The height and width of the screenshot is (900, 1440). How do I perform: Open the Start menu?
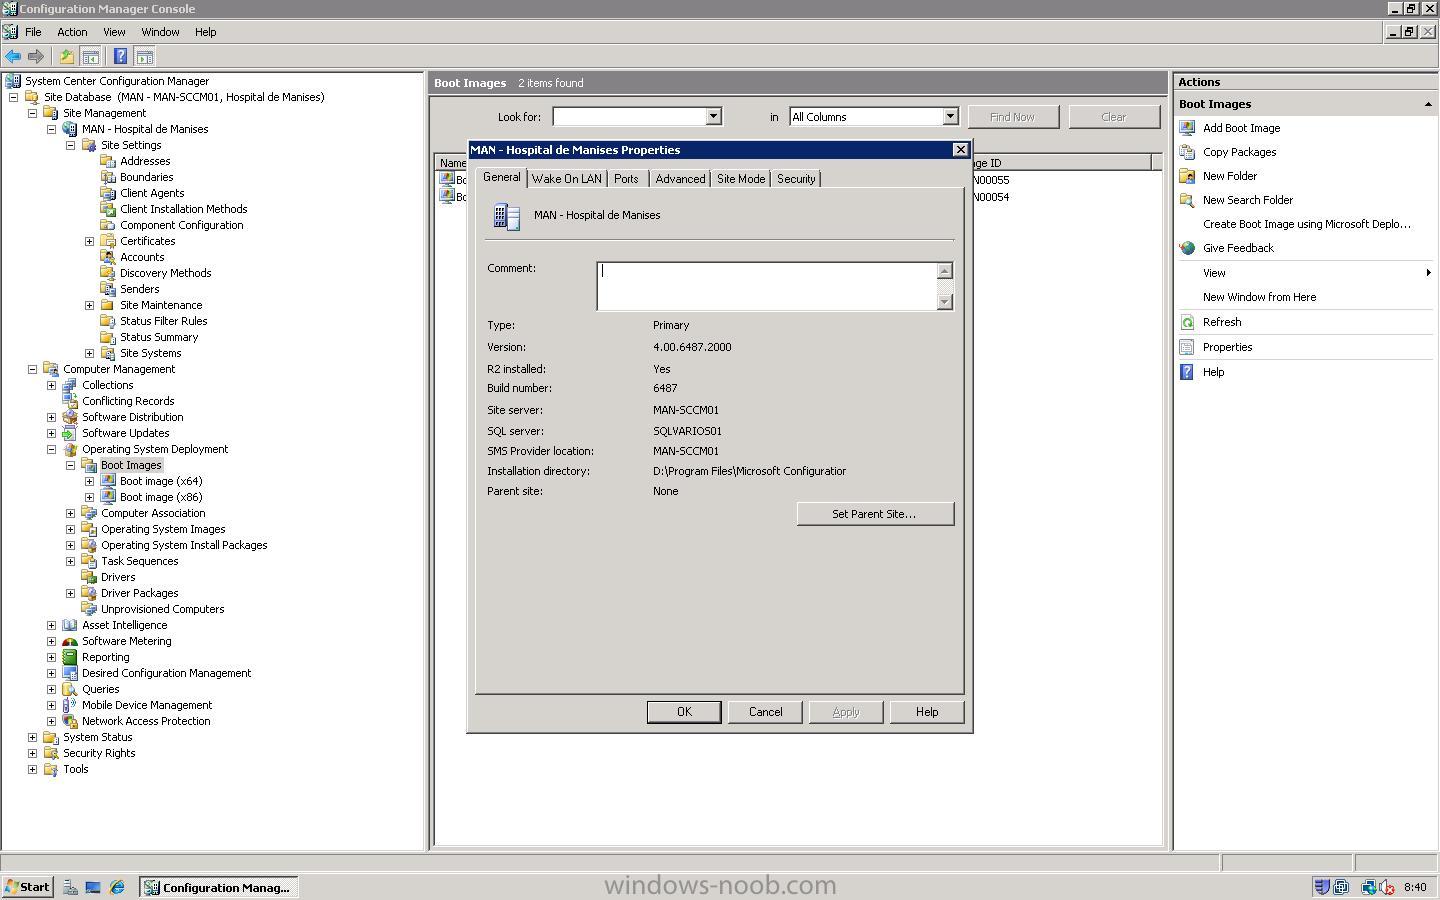[27, 887]
